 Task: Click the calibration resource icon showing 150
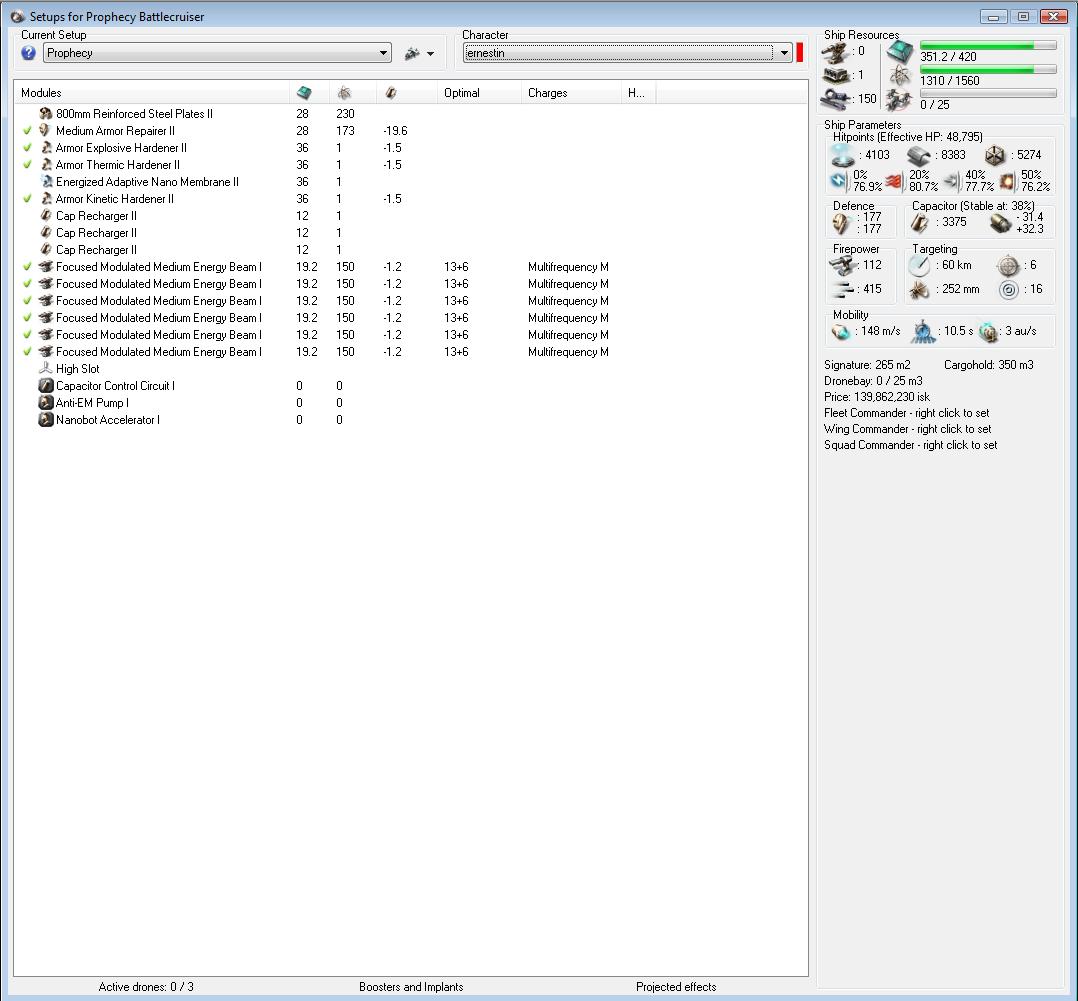[x=835, y=98]
